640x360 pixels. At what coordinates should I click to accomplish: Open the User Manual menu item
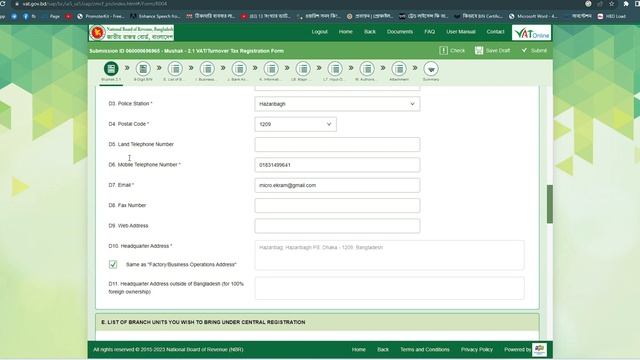(461, 31)
